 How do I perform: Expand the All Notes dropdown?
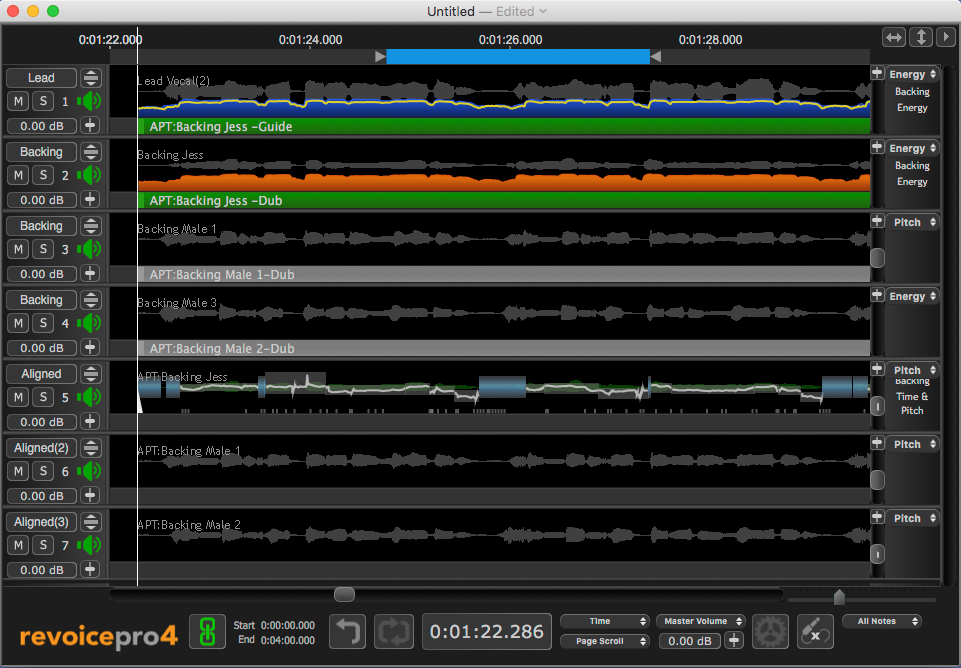(x=882, y=621)
